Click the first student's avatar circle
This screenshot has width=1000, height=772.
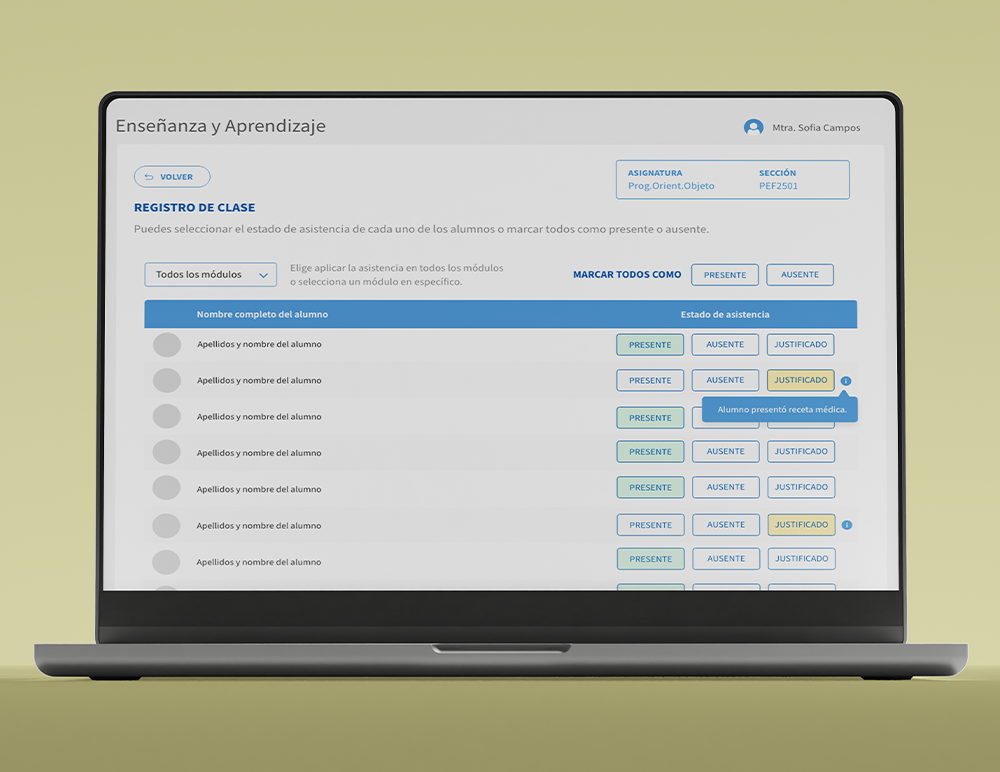coord(167,345)
